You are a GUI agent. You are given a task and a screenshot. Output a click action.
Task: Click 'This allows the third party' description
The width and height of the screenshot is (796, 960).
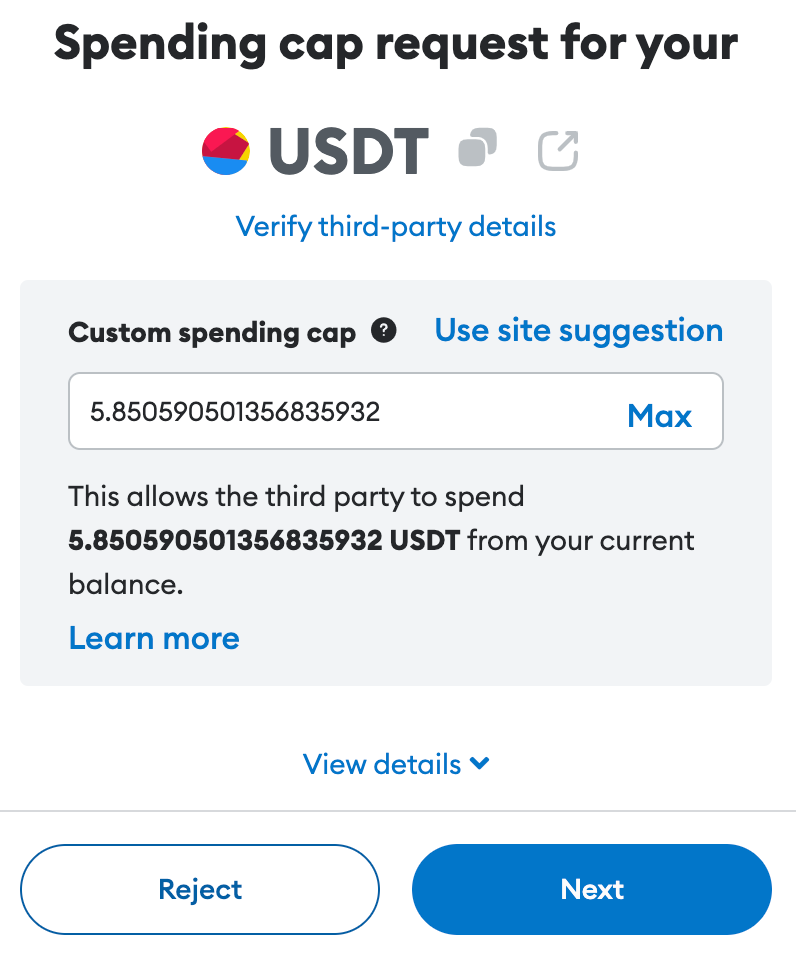[296, 496]
